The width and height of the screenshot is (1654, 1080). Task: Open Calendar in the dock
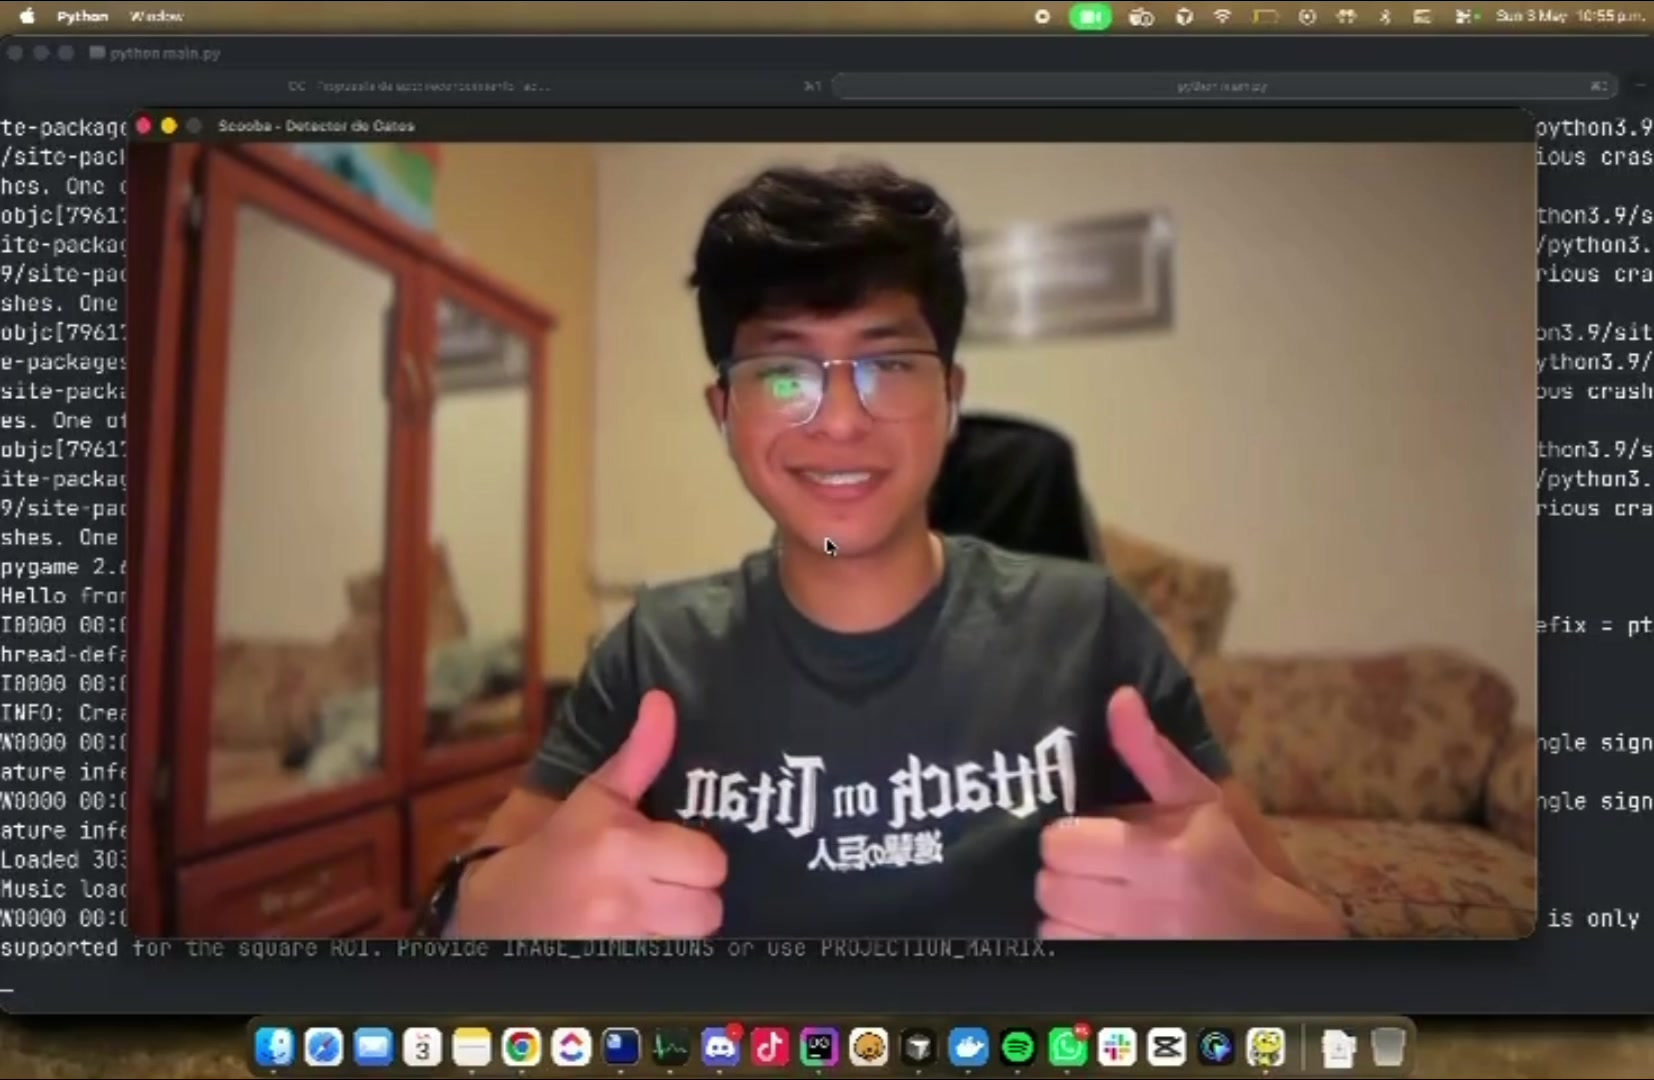pos(422,1047)
